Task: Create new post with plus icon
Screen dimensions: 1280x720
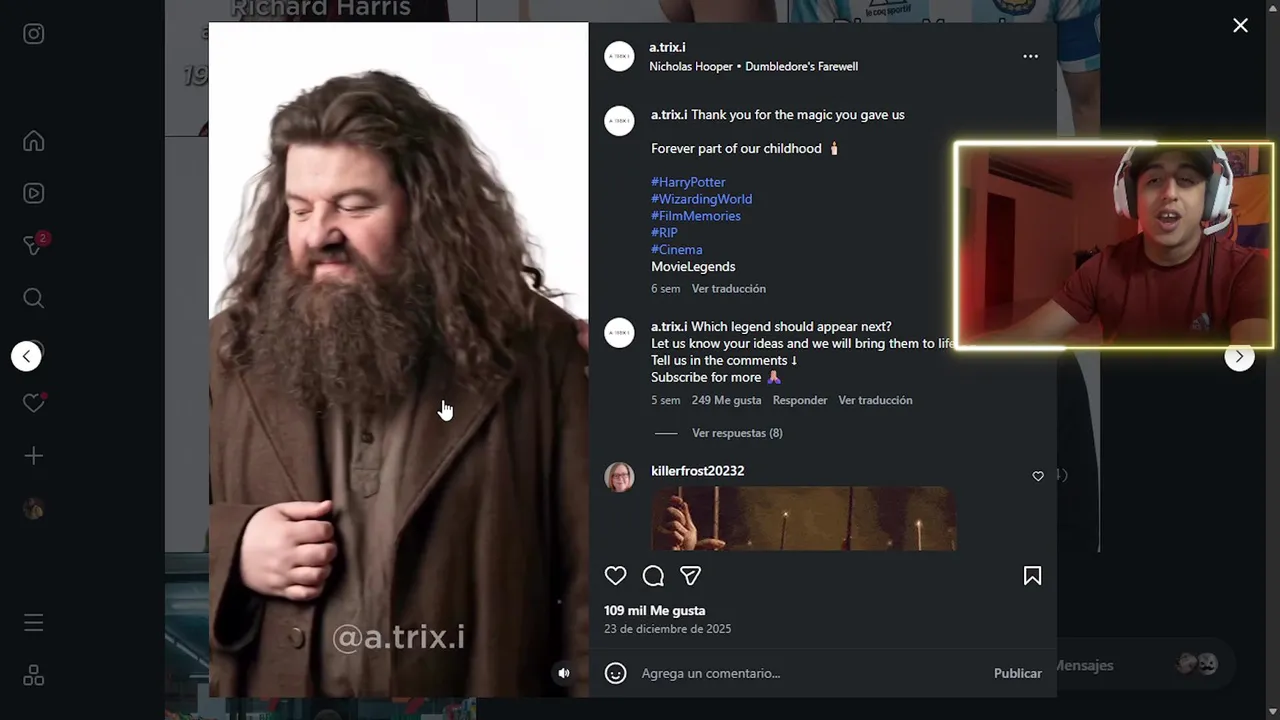Action: coord(33,456)
